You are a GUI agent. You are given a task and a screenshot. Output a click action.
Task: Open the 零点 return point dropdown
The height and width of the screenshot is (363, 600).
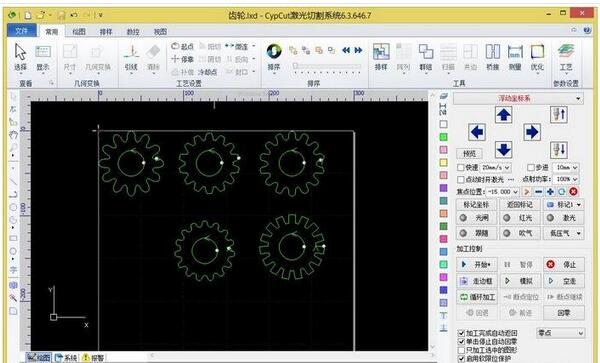click(x=561, y=333)
